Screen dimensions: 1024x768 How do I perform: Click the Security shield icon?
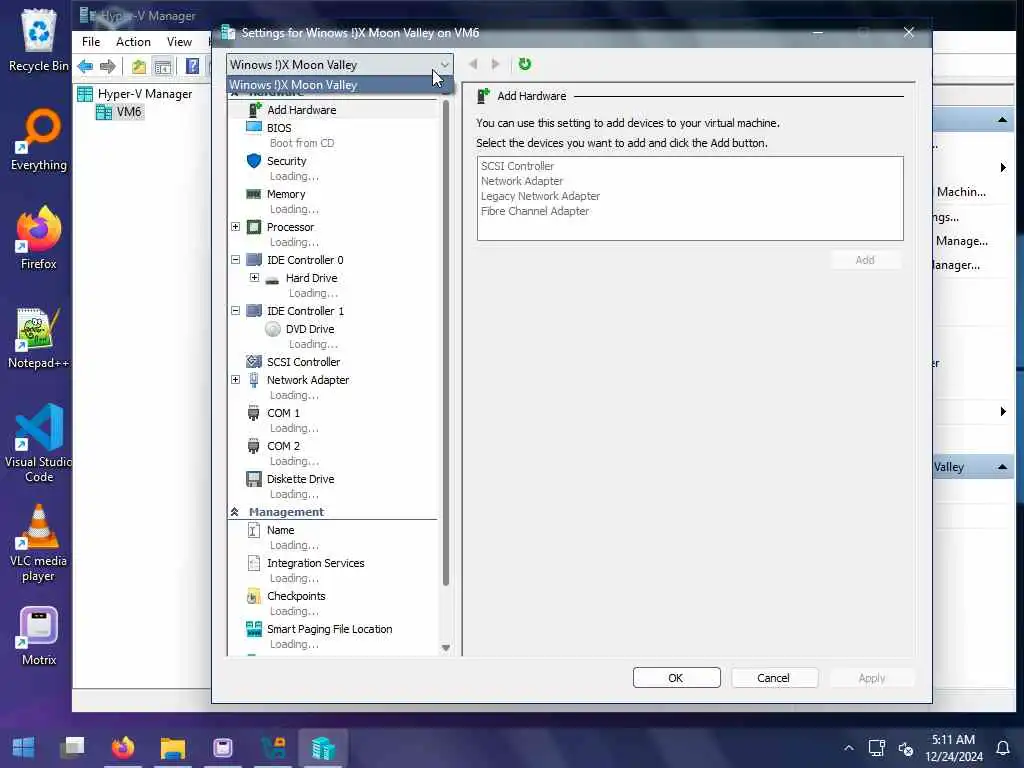(254, 161)
